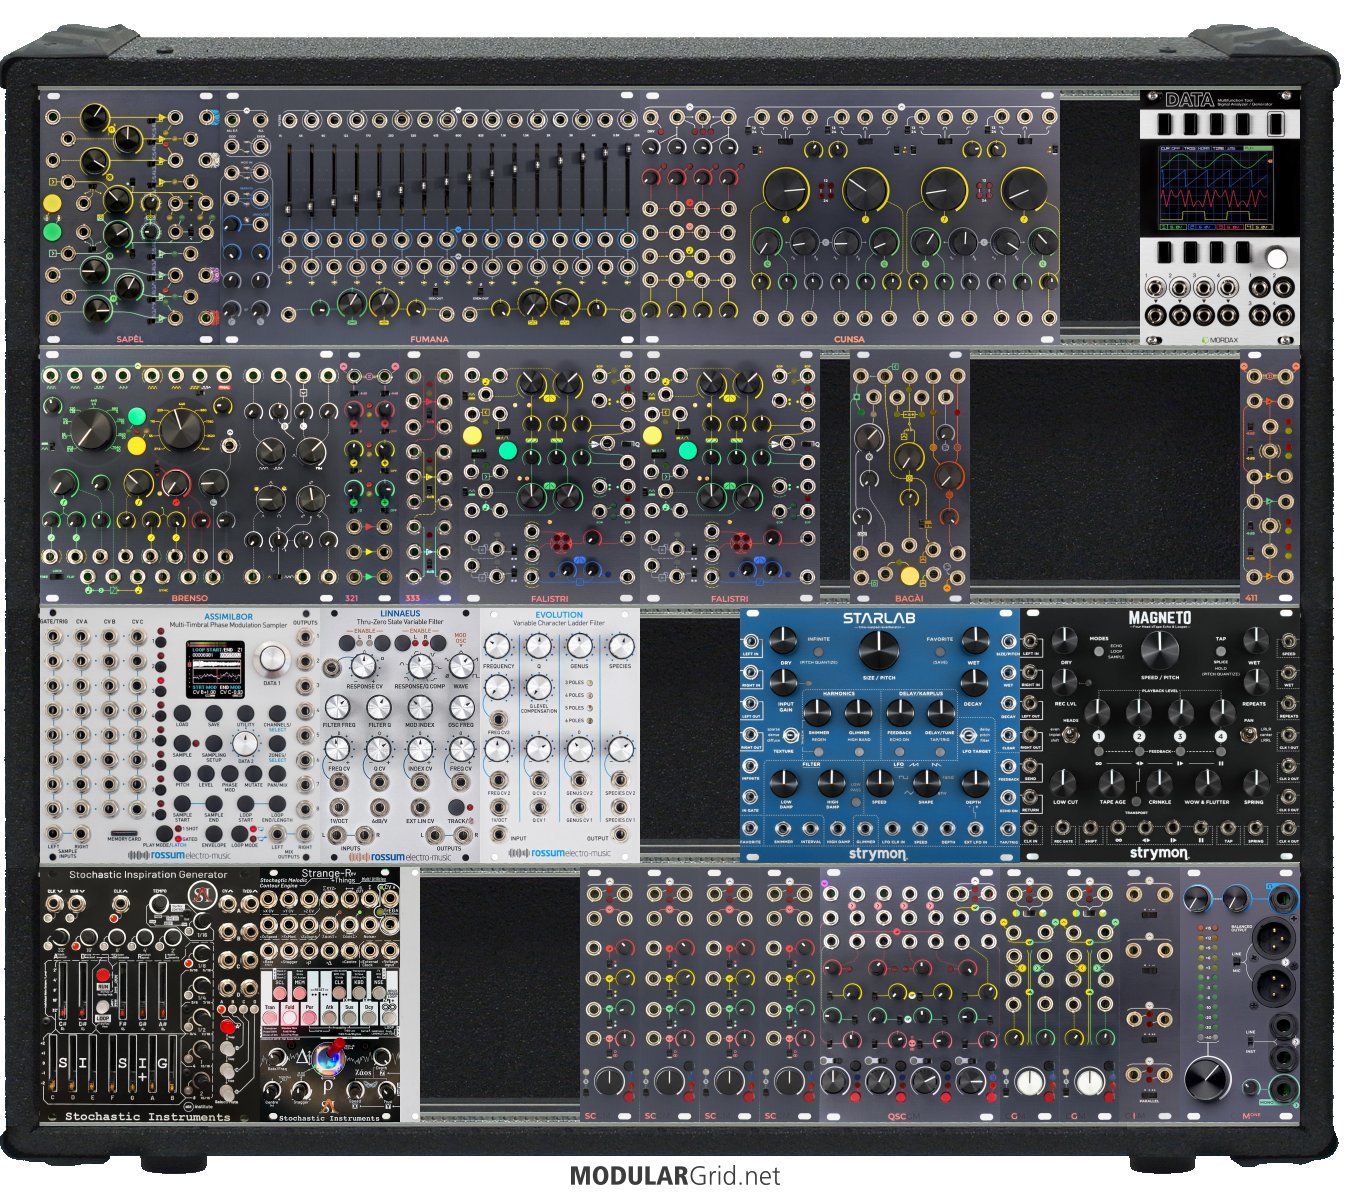Click the TAPE AGE knob on Magneto
Screen dimensions: 1351x1197
pos(1112,782)
